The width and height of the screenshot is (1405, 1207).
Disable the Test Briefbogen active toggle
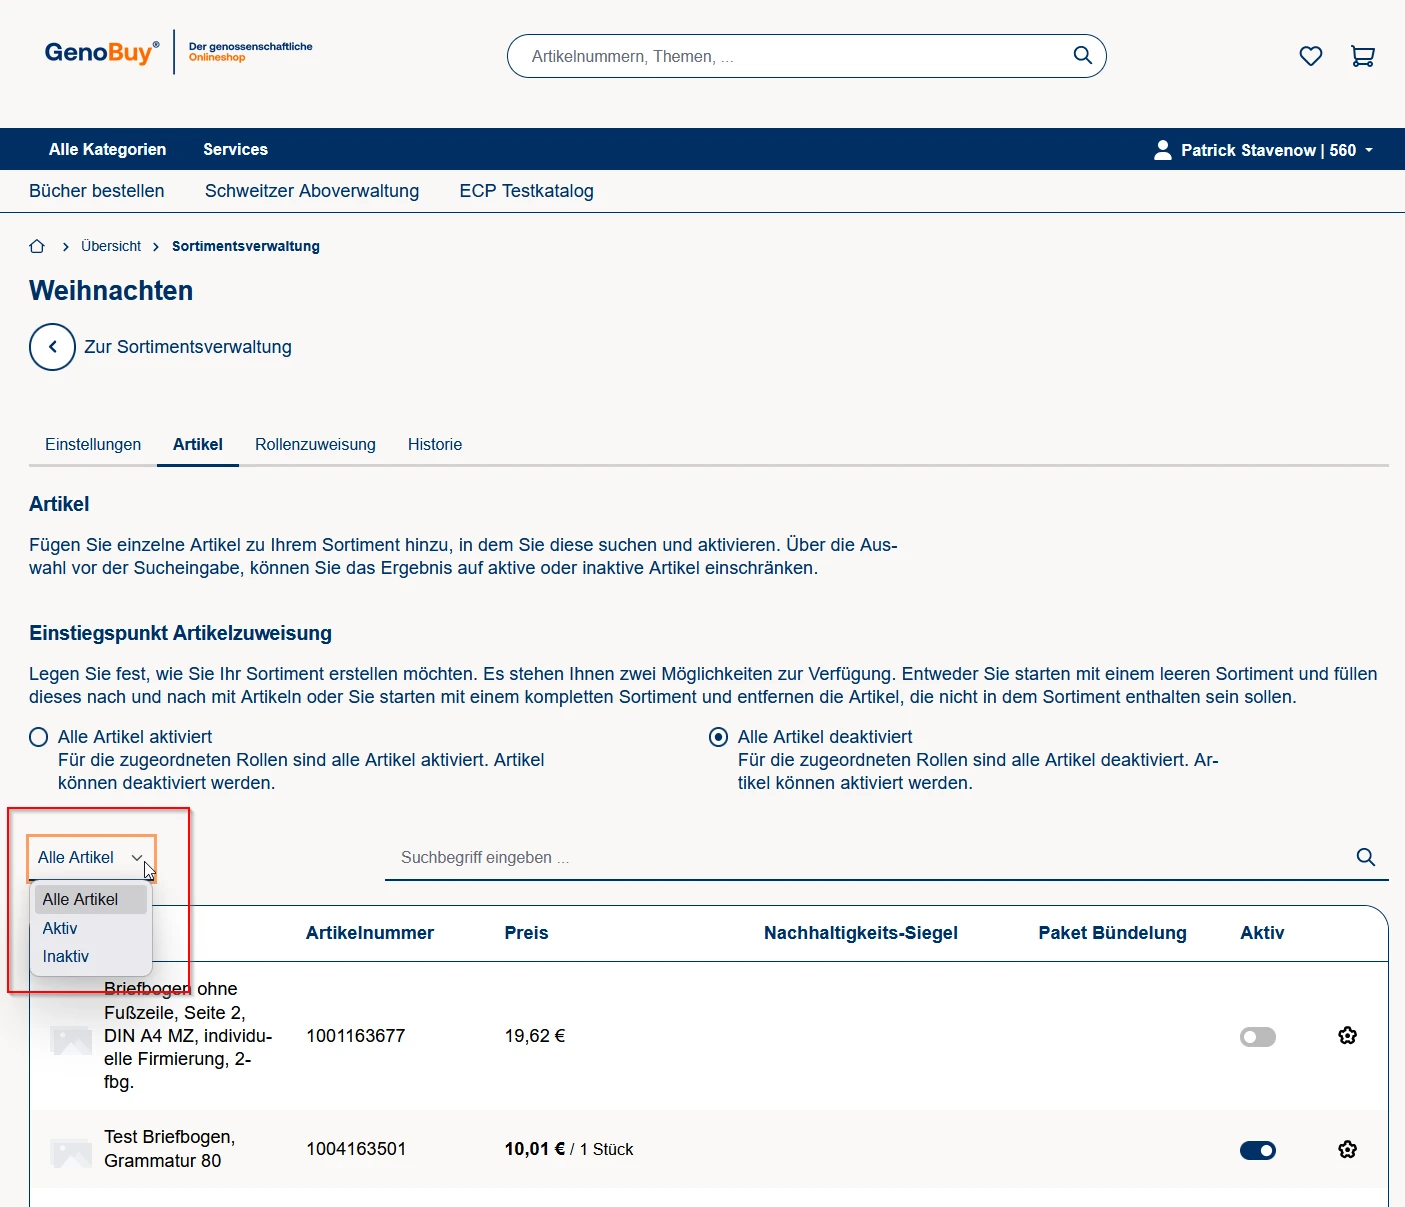click(x=1257, y=1150)
